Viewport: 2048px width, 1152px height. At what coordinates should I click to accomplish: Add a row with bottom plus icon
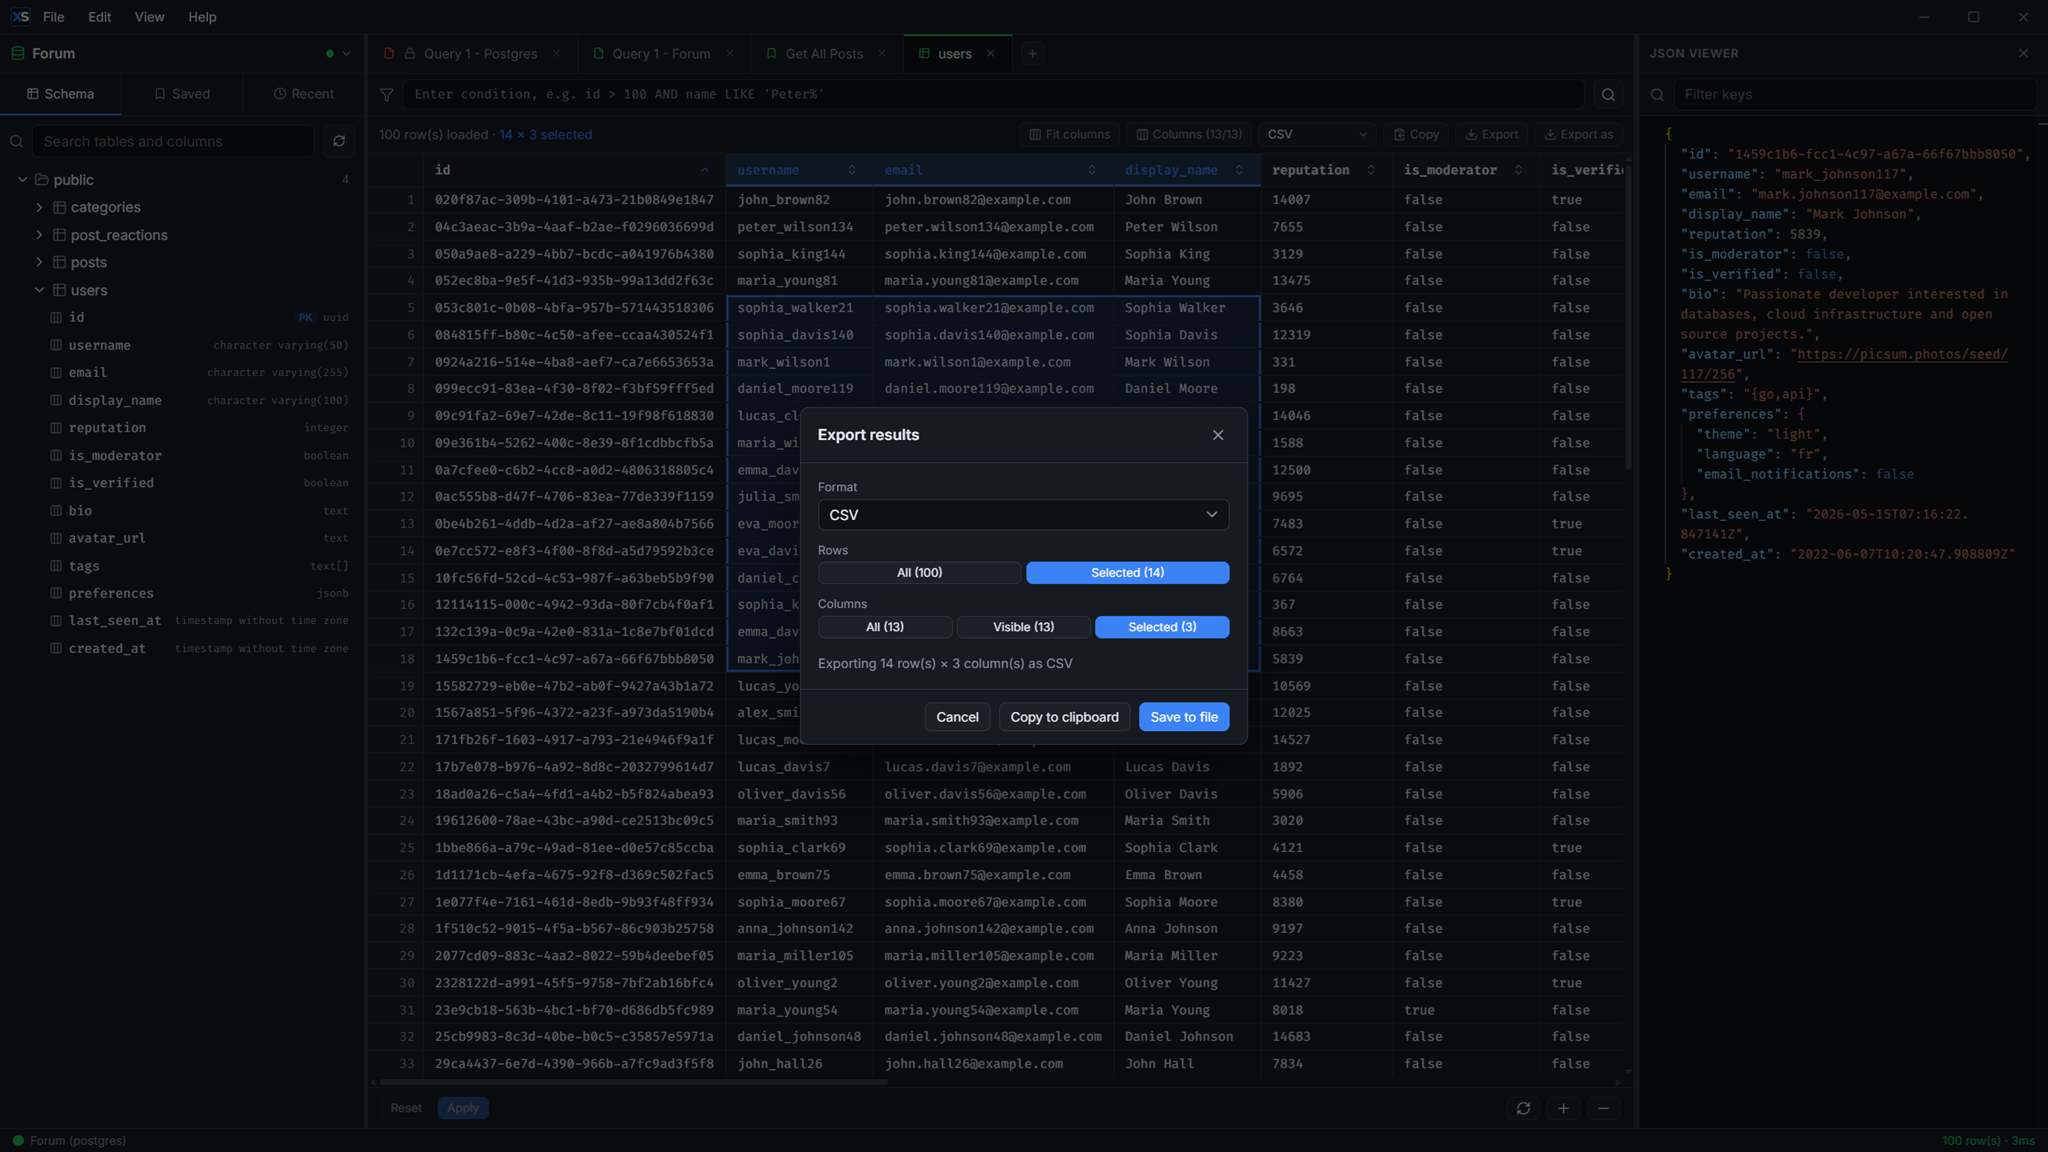(x=1563, y=1108)
